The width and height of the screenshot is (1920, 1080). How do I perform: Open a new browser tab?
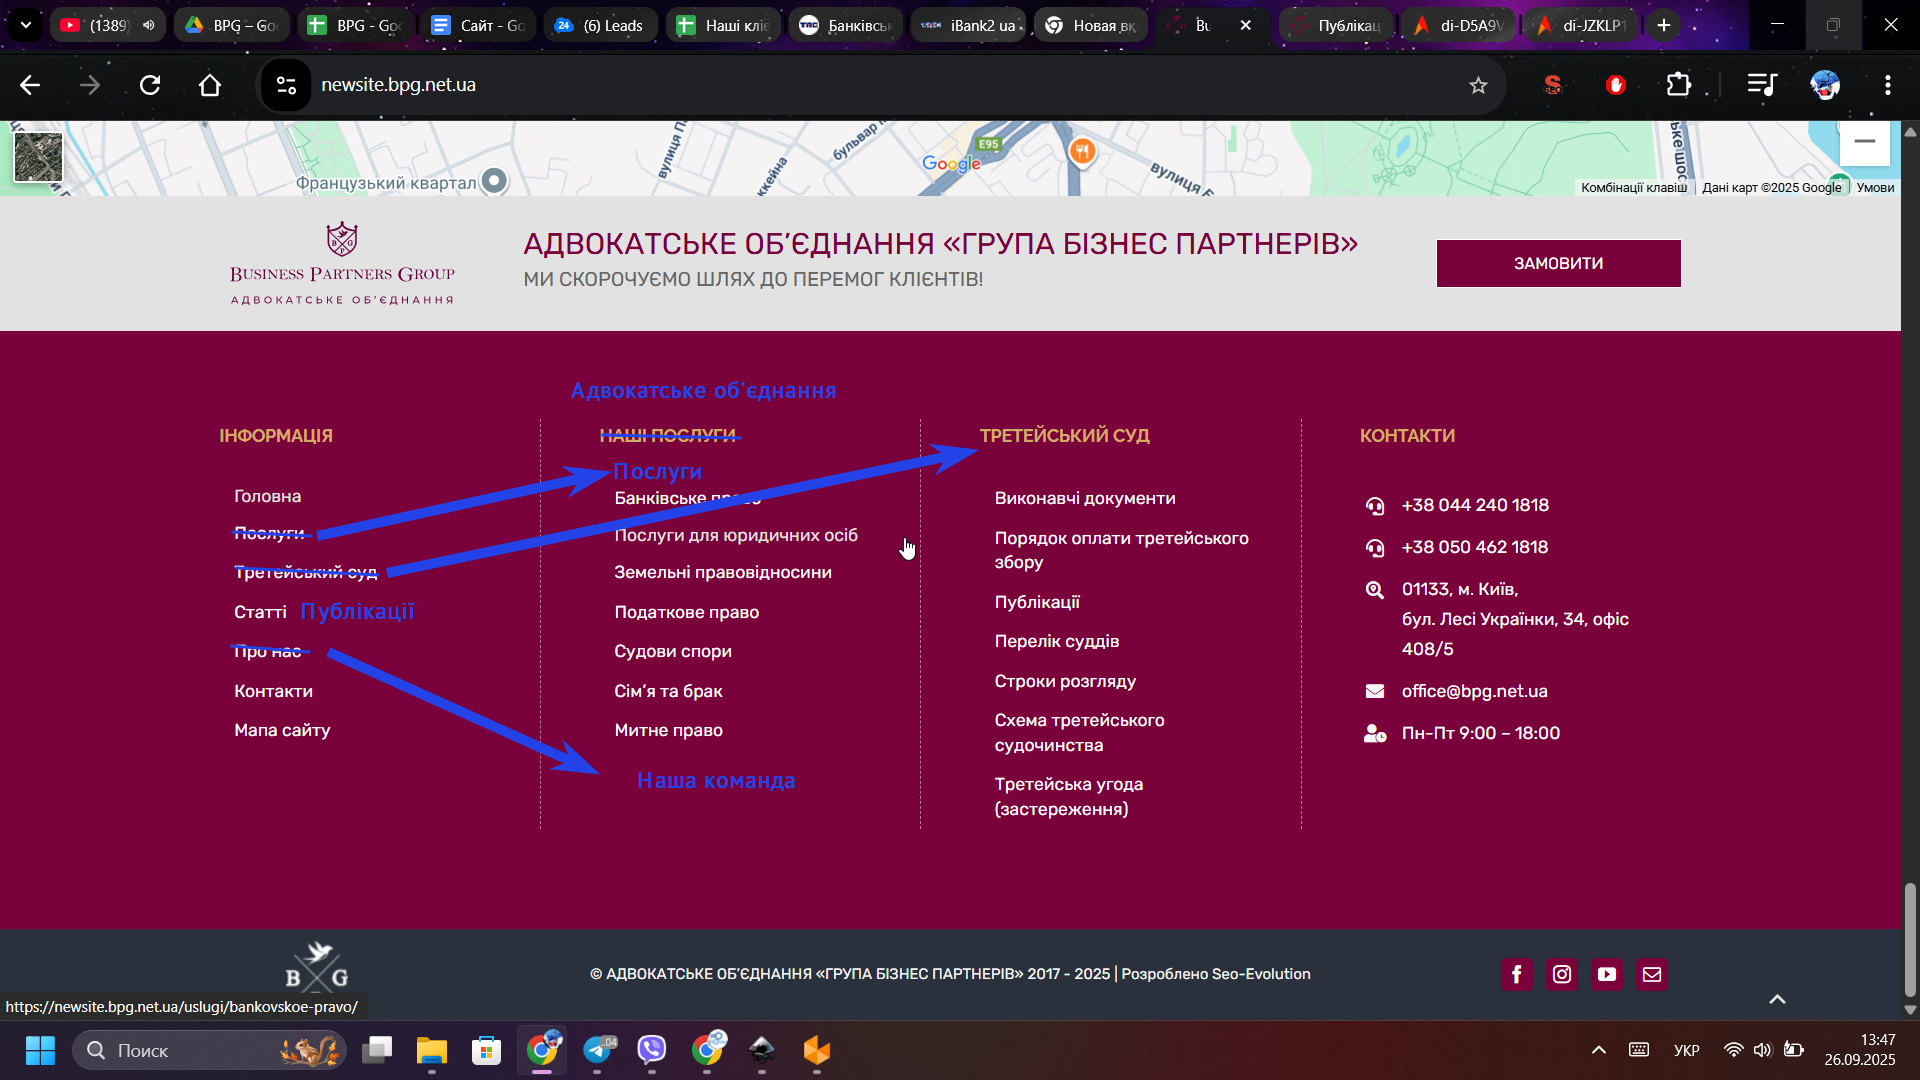1664,25
